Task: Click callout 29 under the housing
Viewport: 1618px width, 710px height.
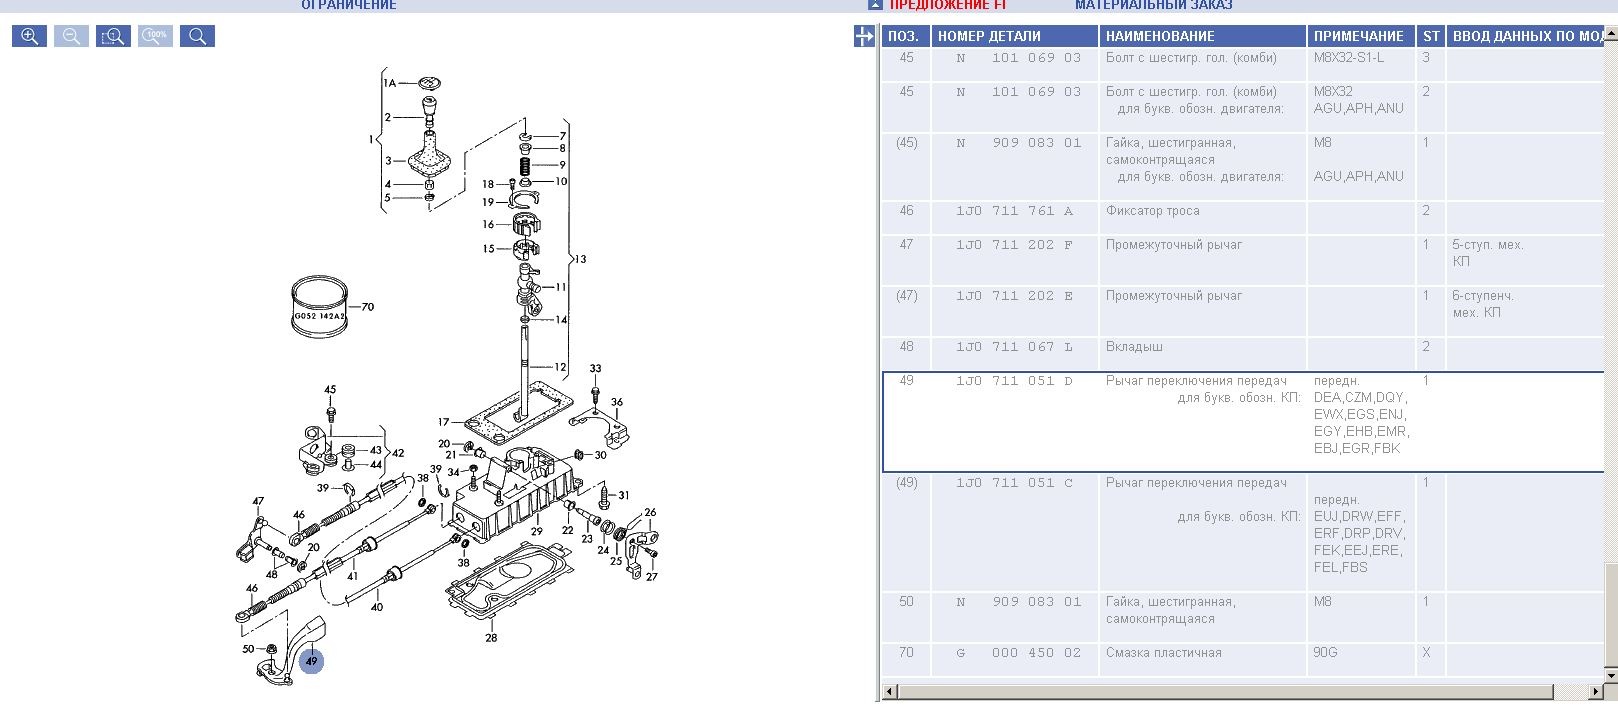Action: point(537,532)
